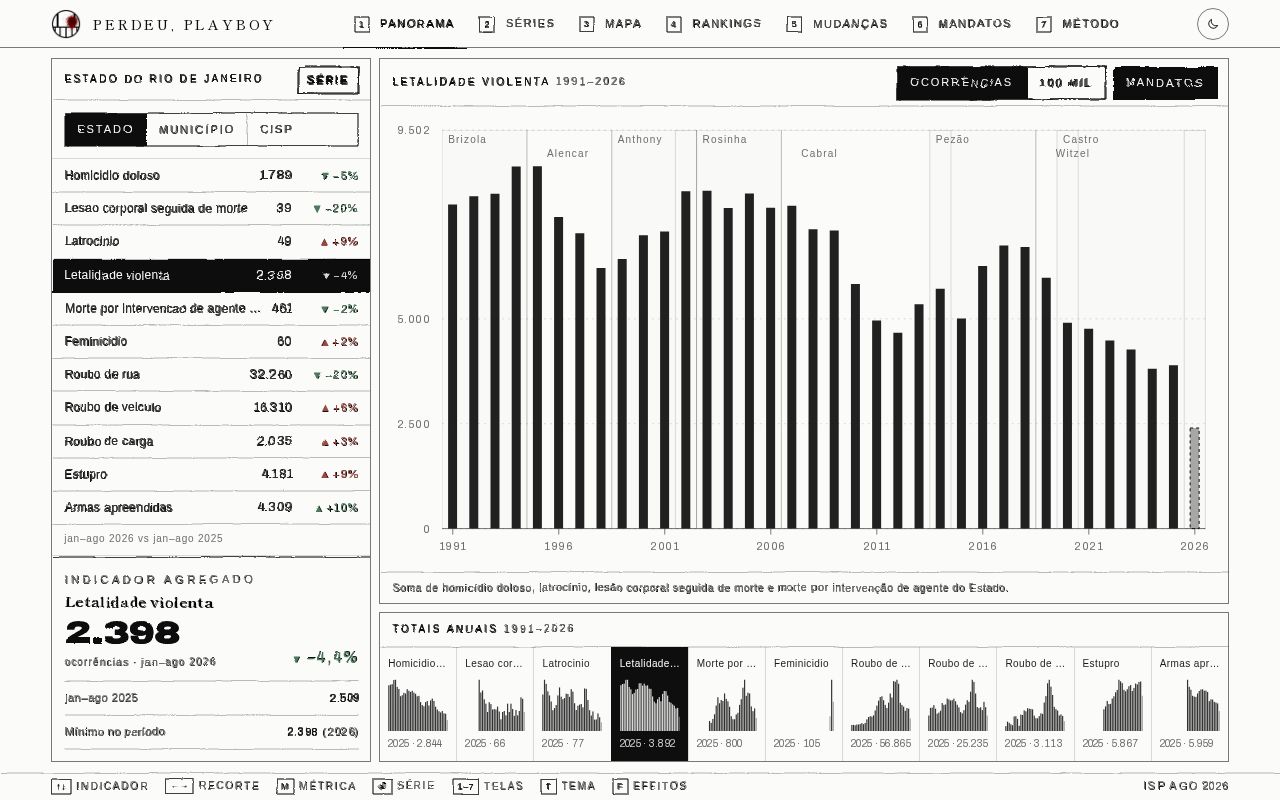The width and height of the screenshot is (1280, 800).
Task: Open the Mandatos tab
Action: (x=962, y=24)
